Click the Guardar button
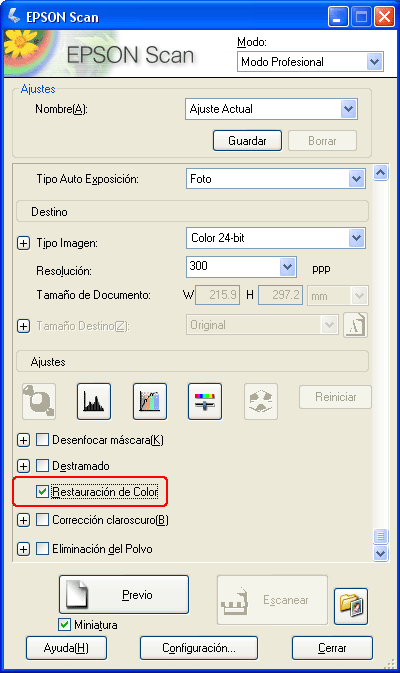This screenshot has height=673, width=400. tap(247, 141)
